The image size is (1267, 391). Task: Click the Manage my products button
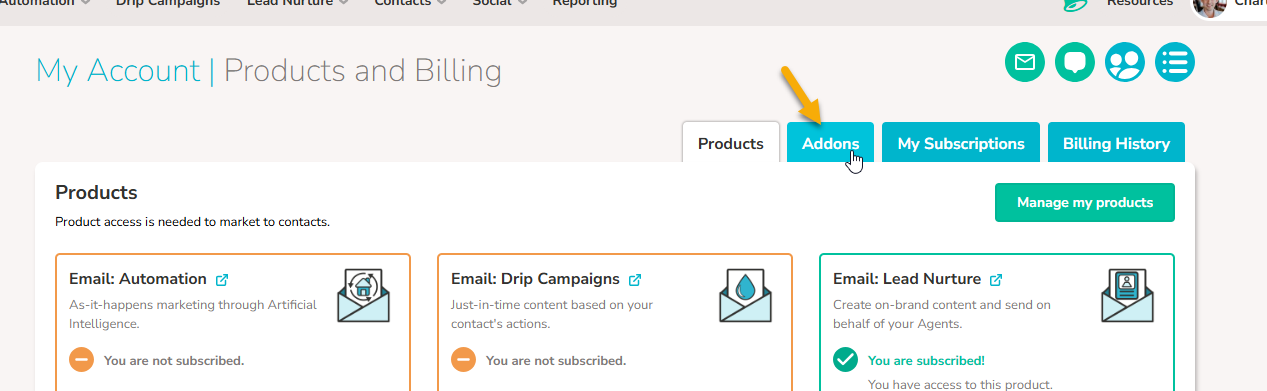1085,202
